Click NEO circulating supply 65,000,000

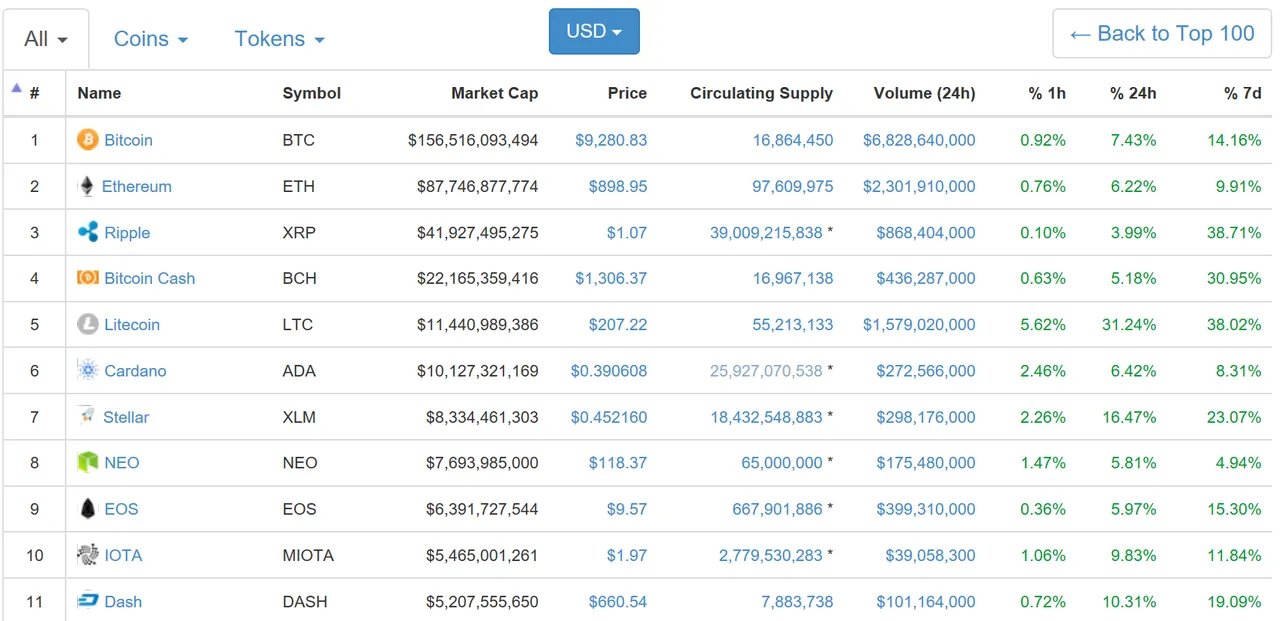tap(782, 463)
